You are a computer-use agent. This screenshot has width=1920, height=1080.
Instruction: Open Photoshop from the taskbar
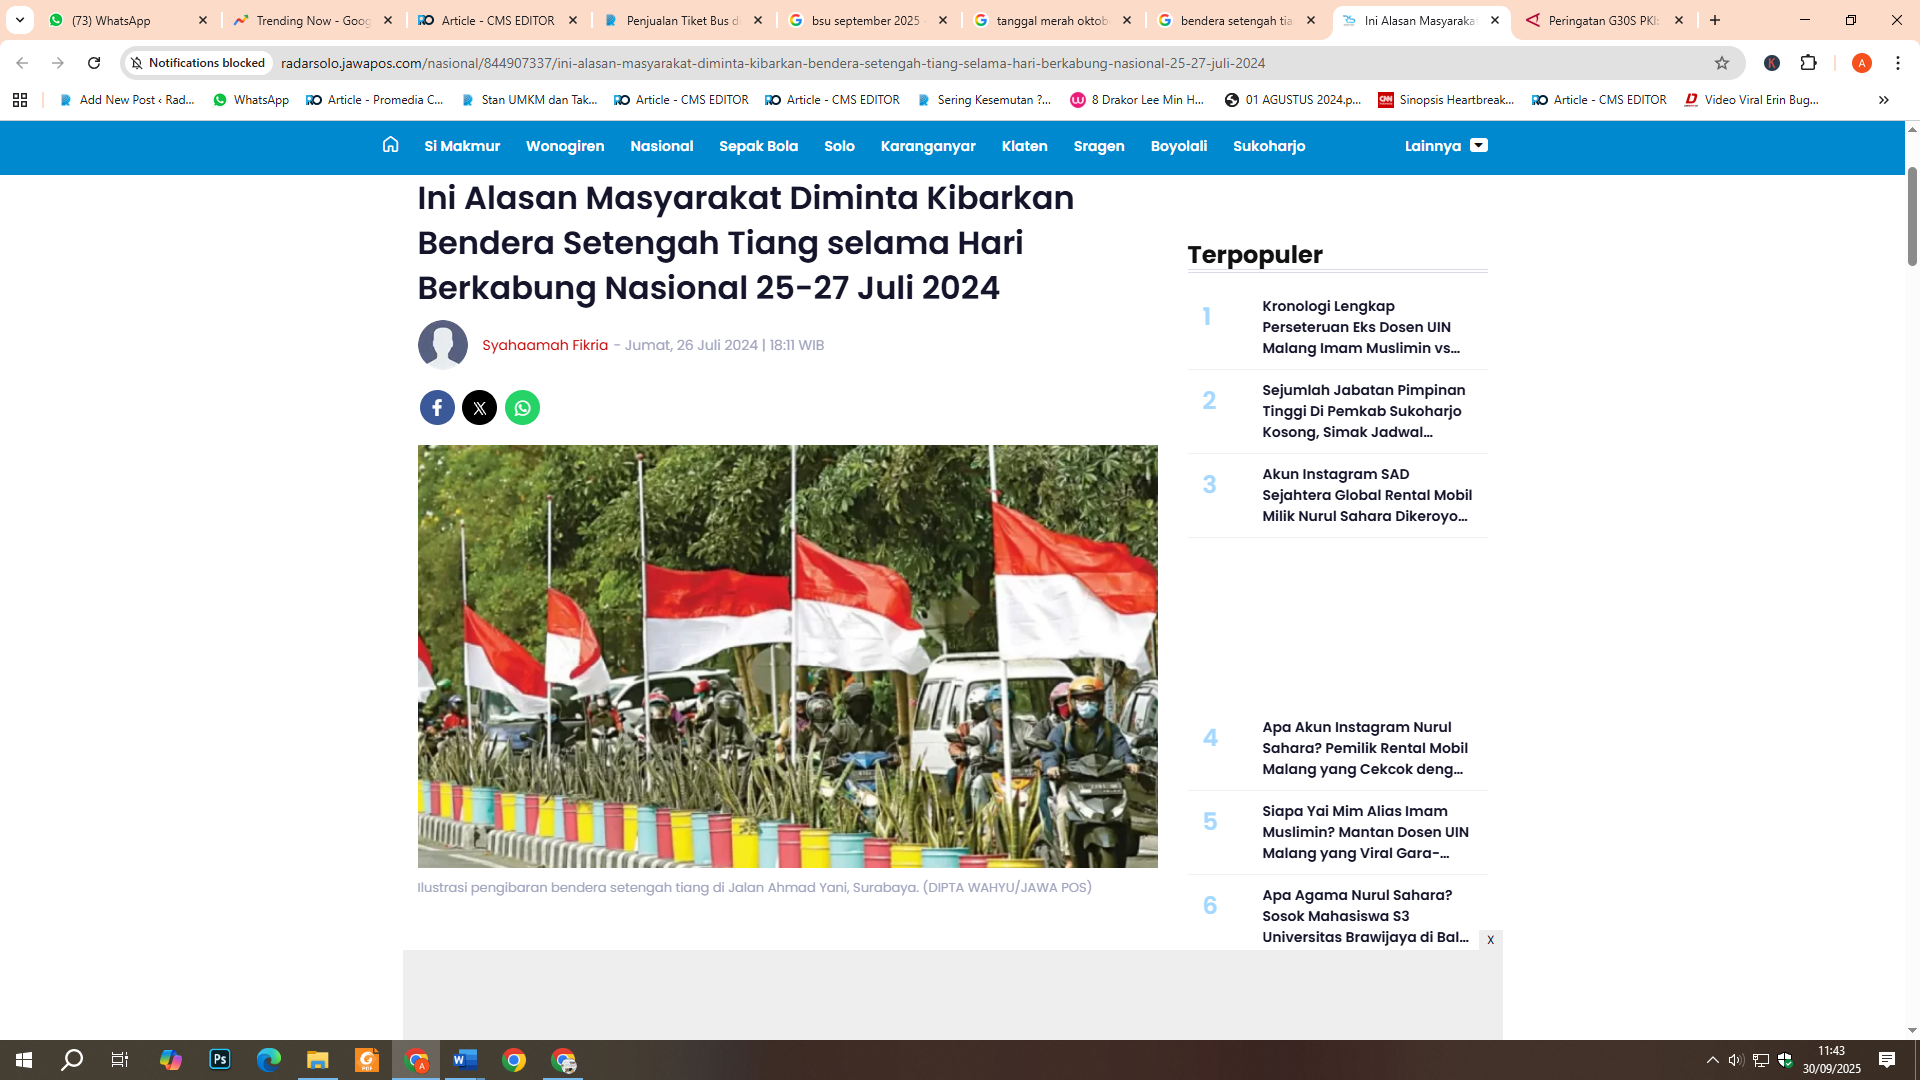point(219,1060)
